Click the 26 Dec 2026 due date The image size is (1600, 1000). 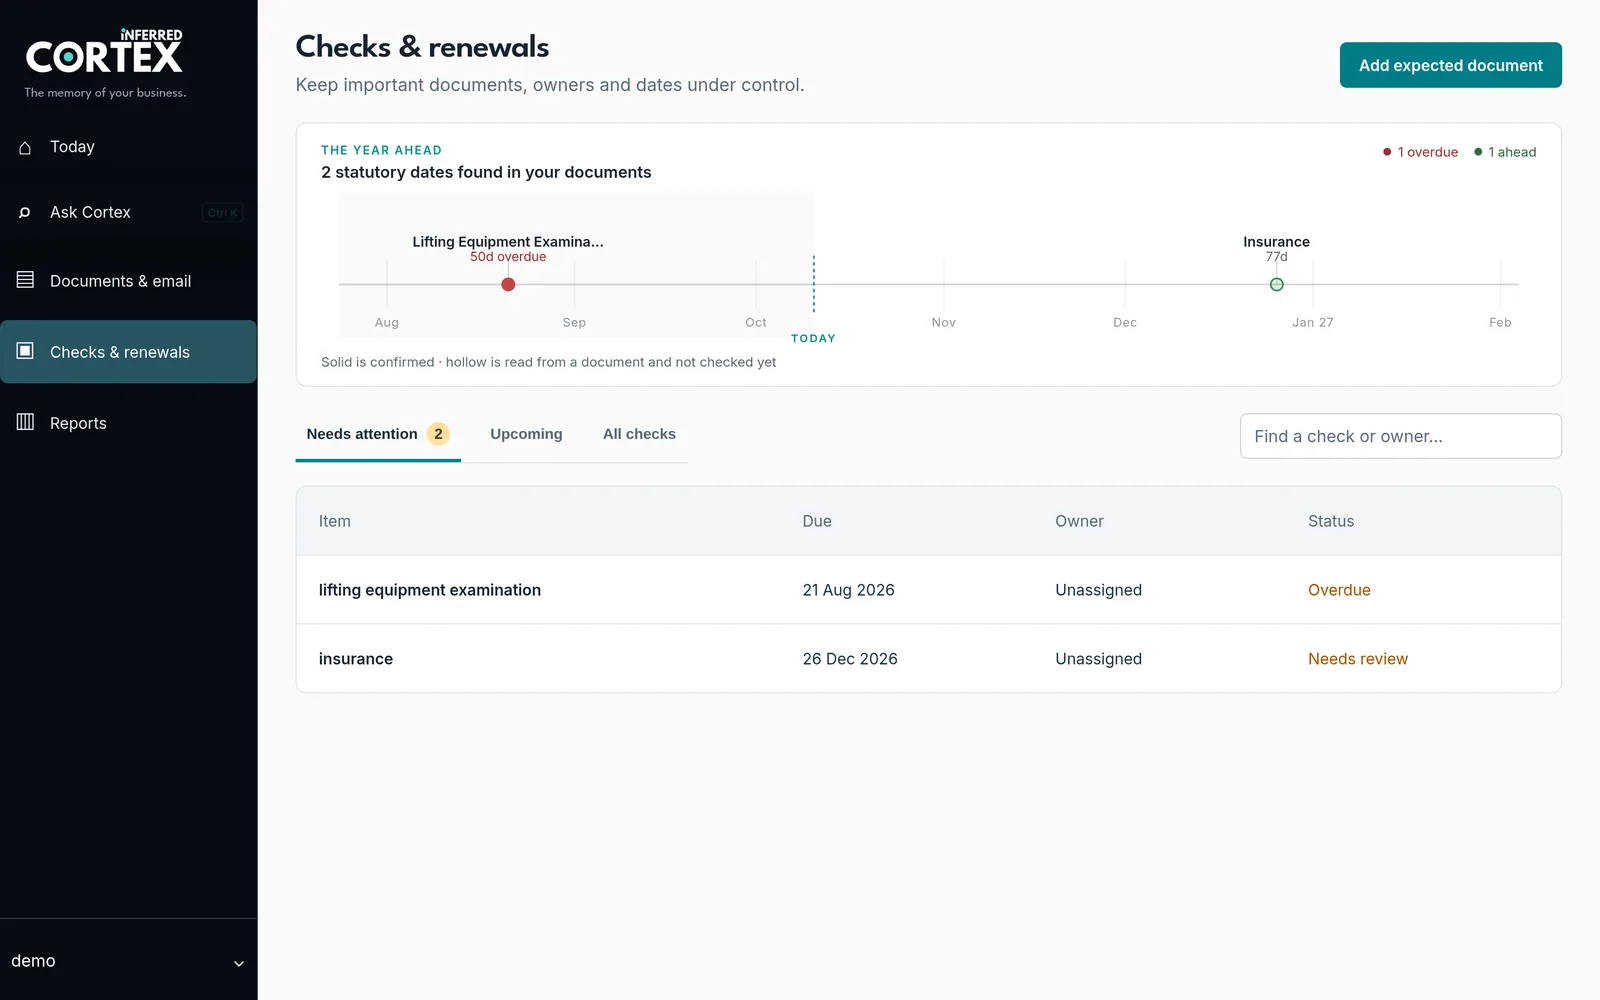tap(850, 659)
